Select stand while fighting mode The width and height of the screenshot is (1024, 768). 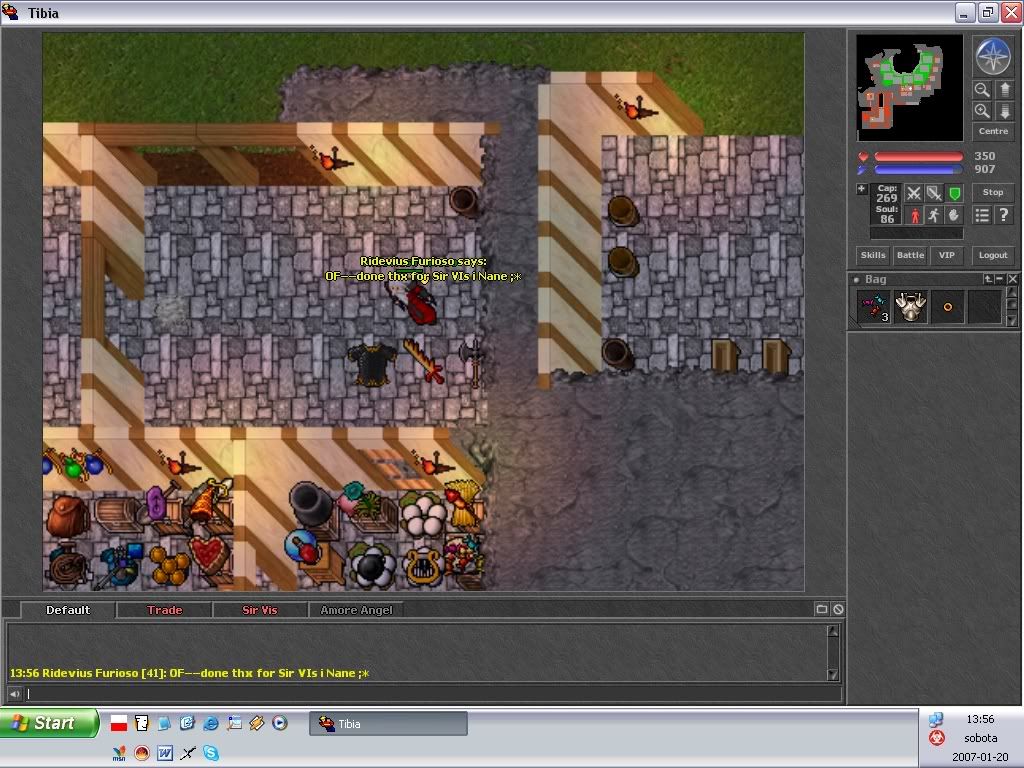(914, 215)
